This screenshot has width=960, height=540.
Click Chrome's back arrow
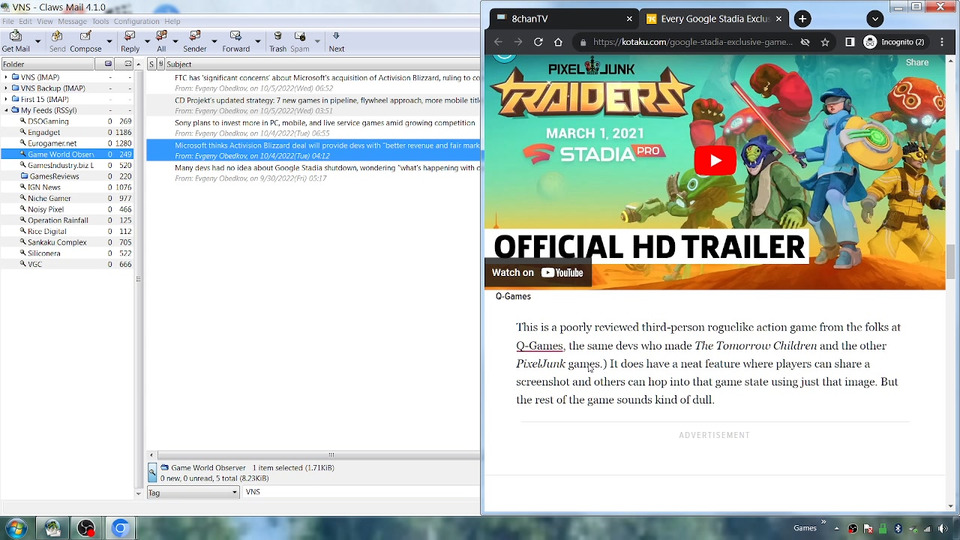pyautogui.click(x=498, y=42)
